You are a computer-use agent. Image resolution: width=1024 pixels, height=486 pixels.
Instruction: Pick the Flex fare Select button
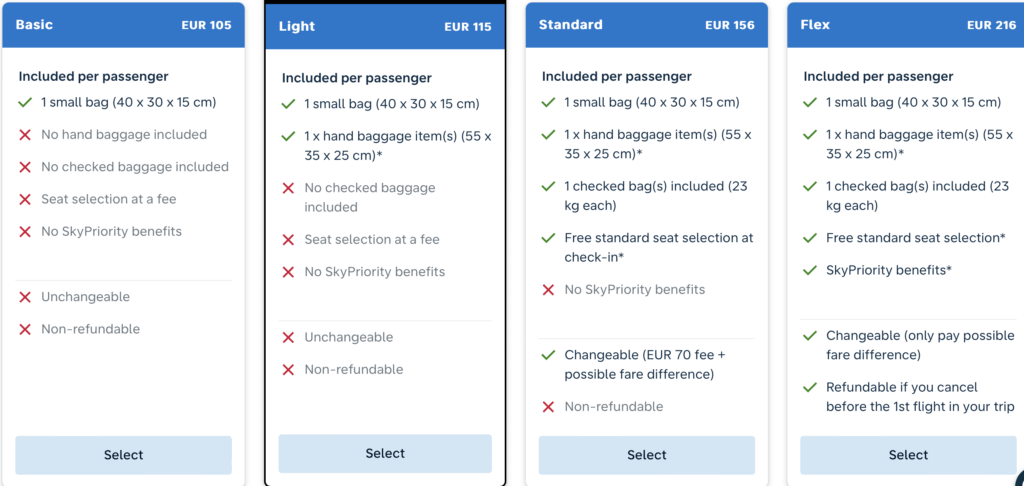tap(908, 455)
